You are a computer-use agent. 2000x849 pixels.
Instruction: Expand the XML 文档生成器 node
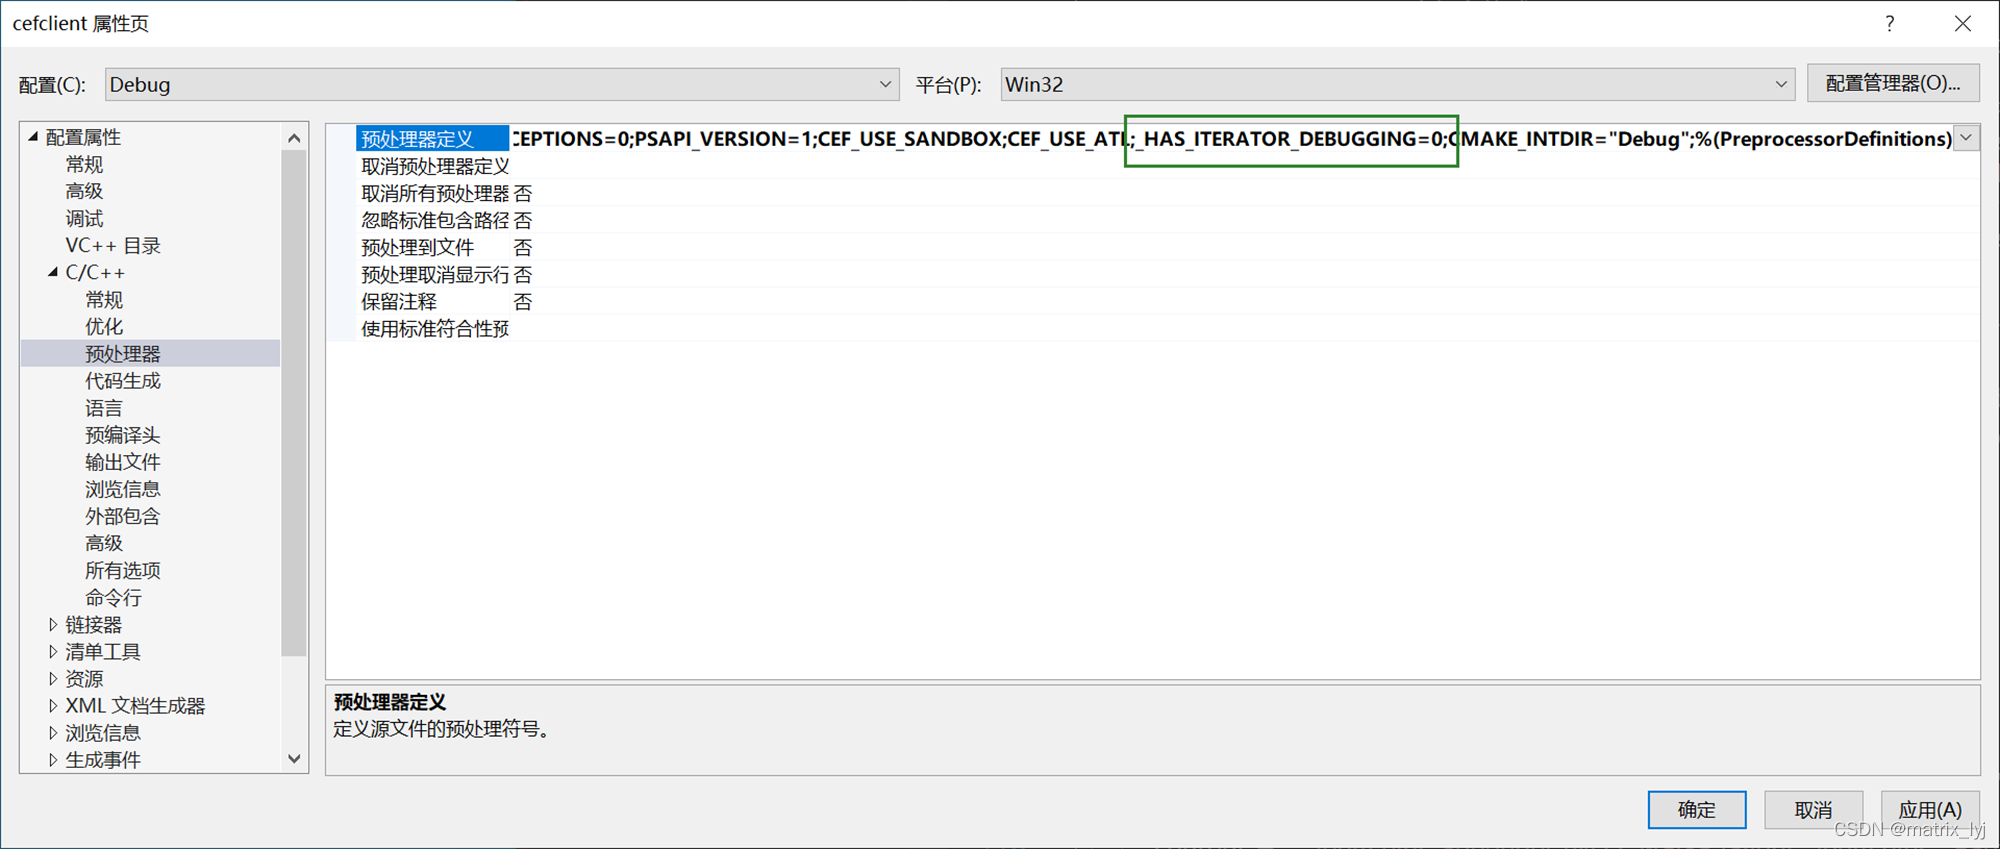[53, 705]
